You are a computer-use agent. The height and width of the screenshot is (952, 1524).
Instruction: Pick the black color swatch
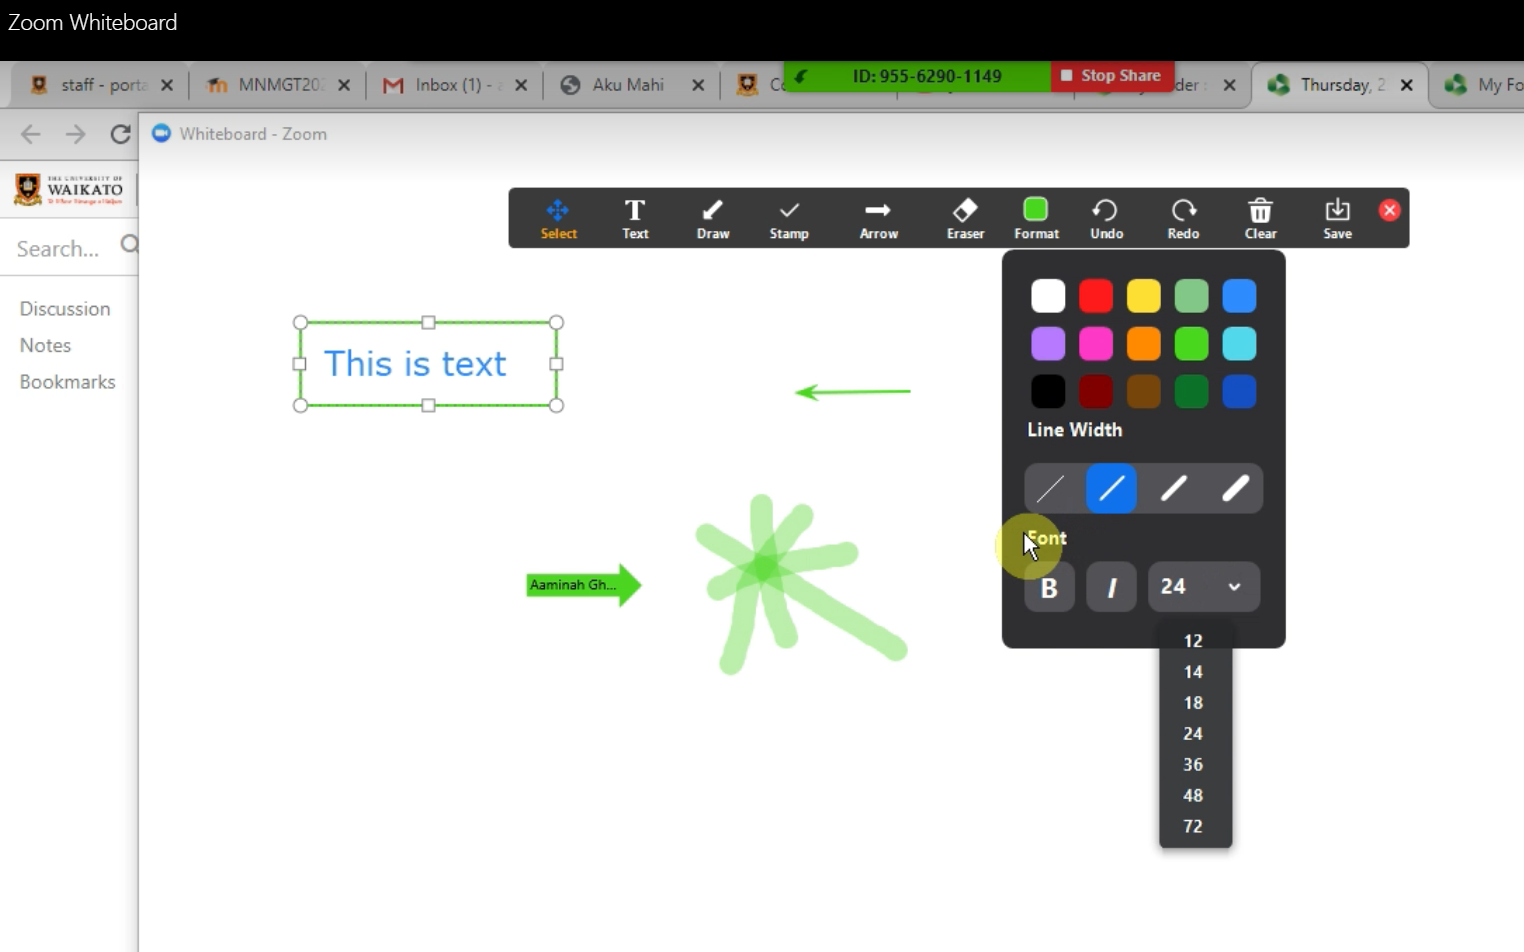1048,391
